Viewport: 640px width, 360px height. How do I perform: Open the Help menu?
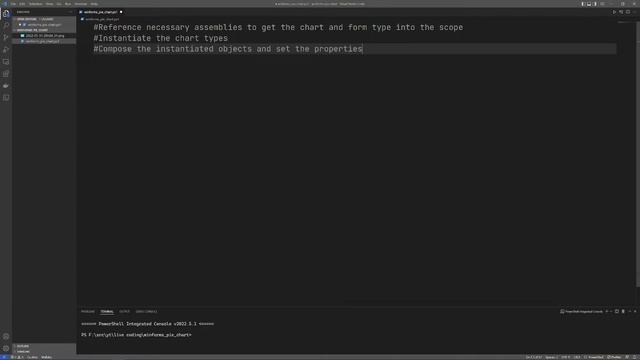tap(94, 4)
